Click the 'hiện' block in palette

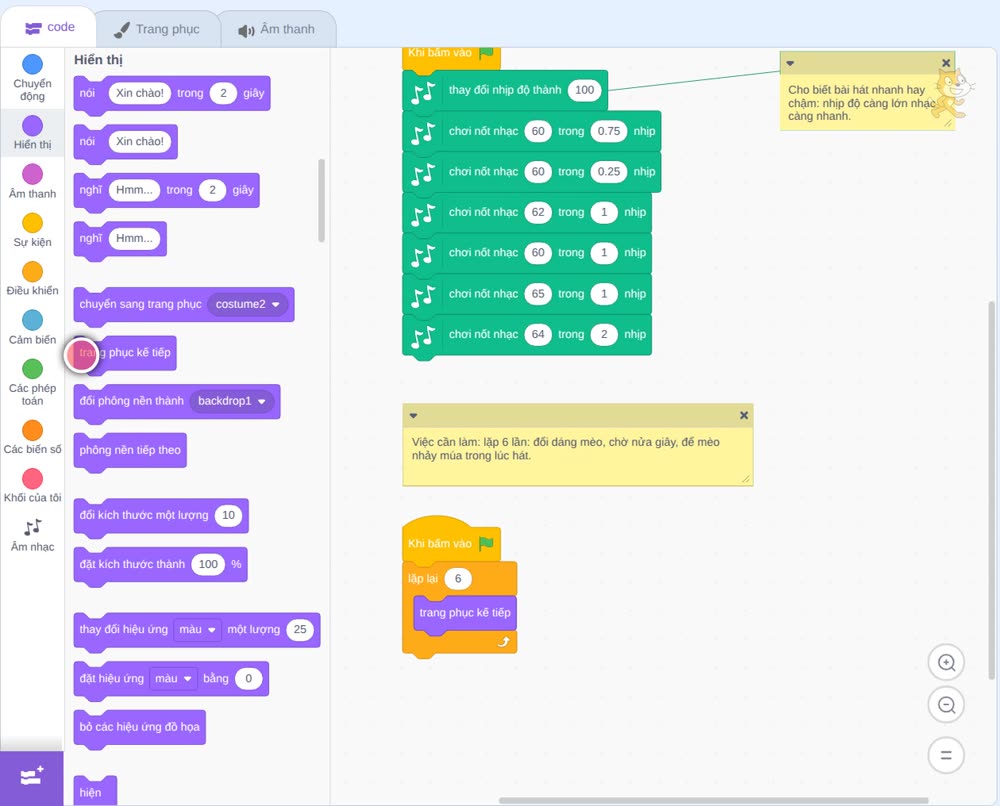[95, 791]
